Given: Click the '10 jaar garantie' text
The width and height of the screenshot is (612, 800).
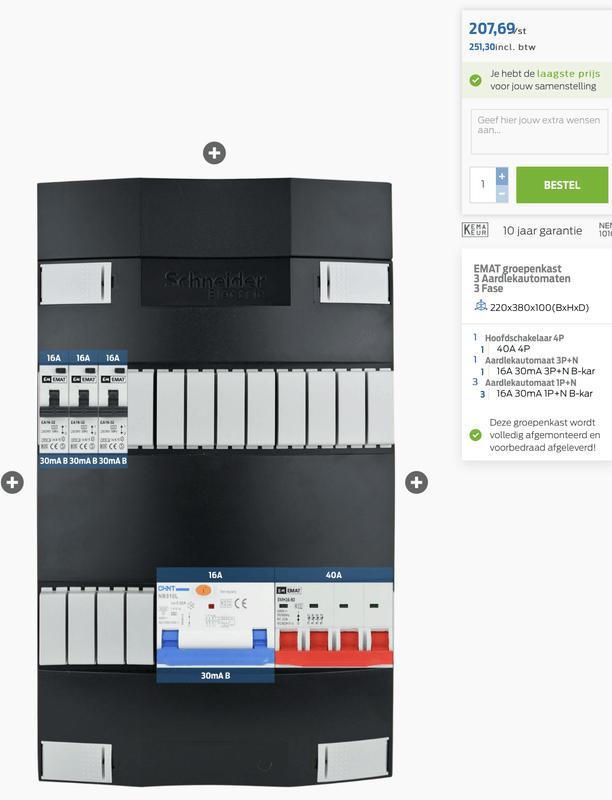Looking at the screenshot, I should click(x=542, y=231).
